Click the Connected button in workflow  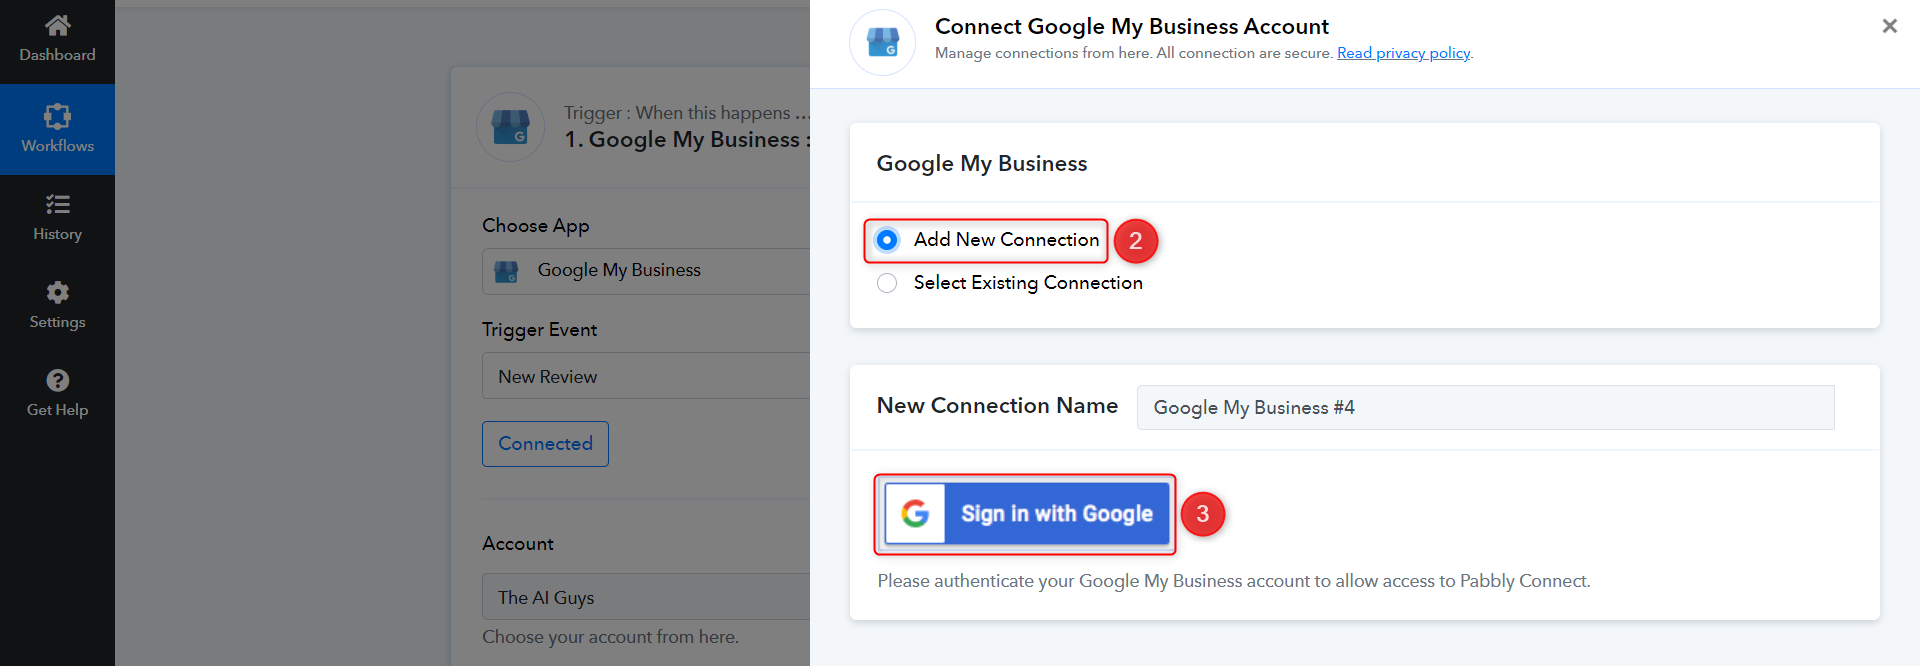545,444
